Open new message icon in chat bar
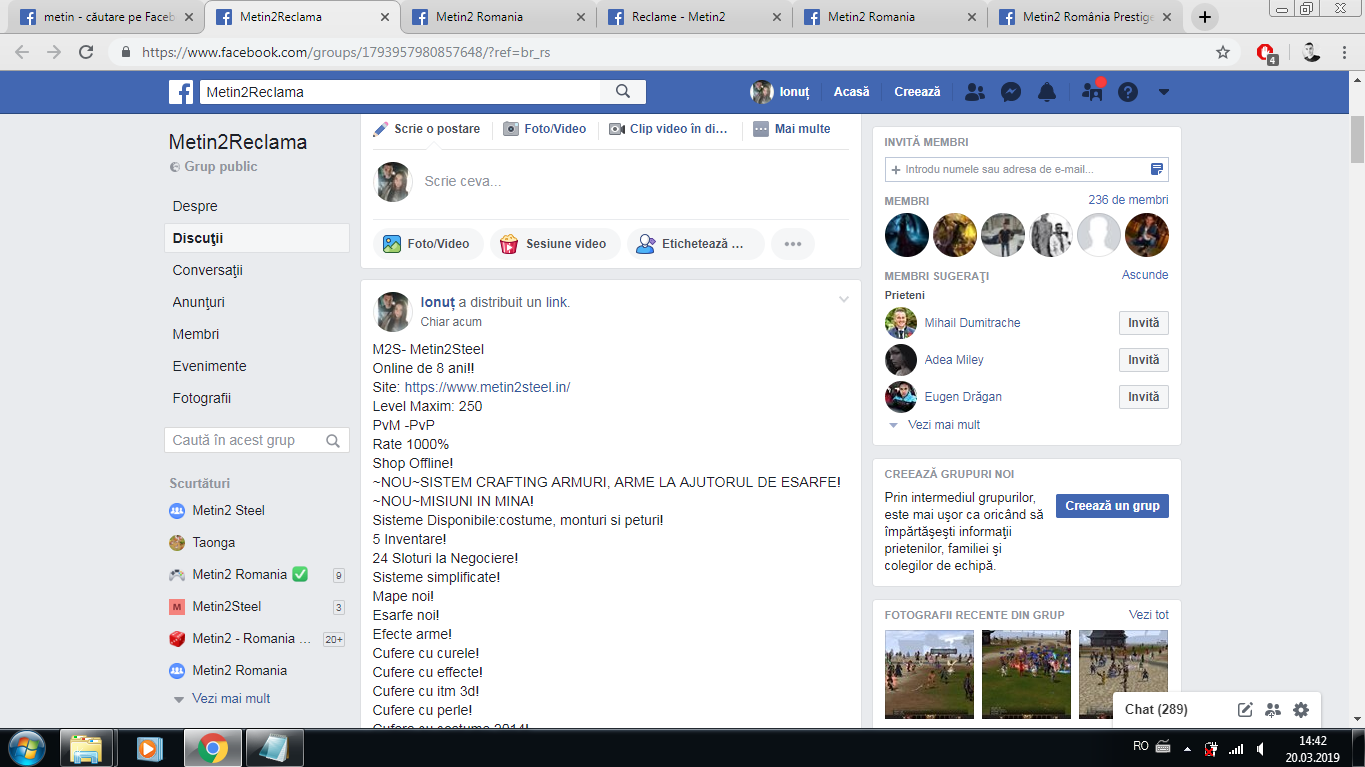 click(x=1245, y=710)
